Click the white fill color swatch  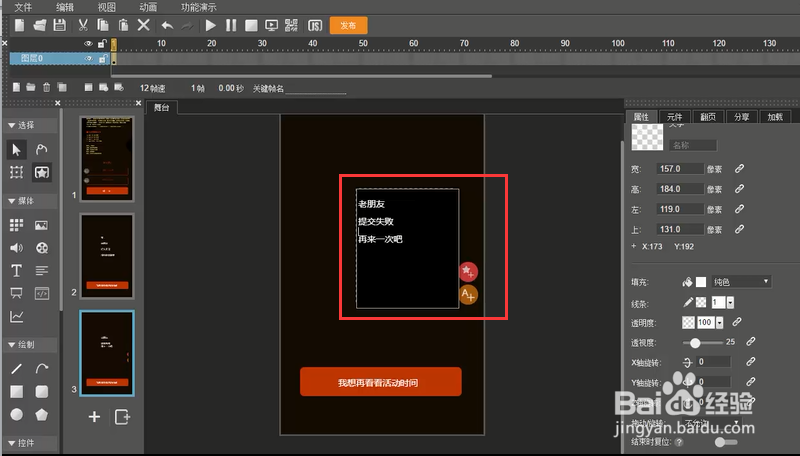[701, 282]
